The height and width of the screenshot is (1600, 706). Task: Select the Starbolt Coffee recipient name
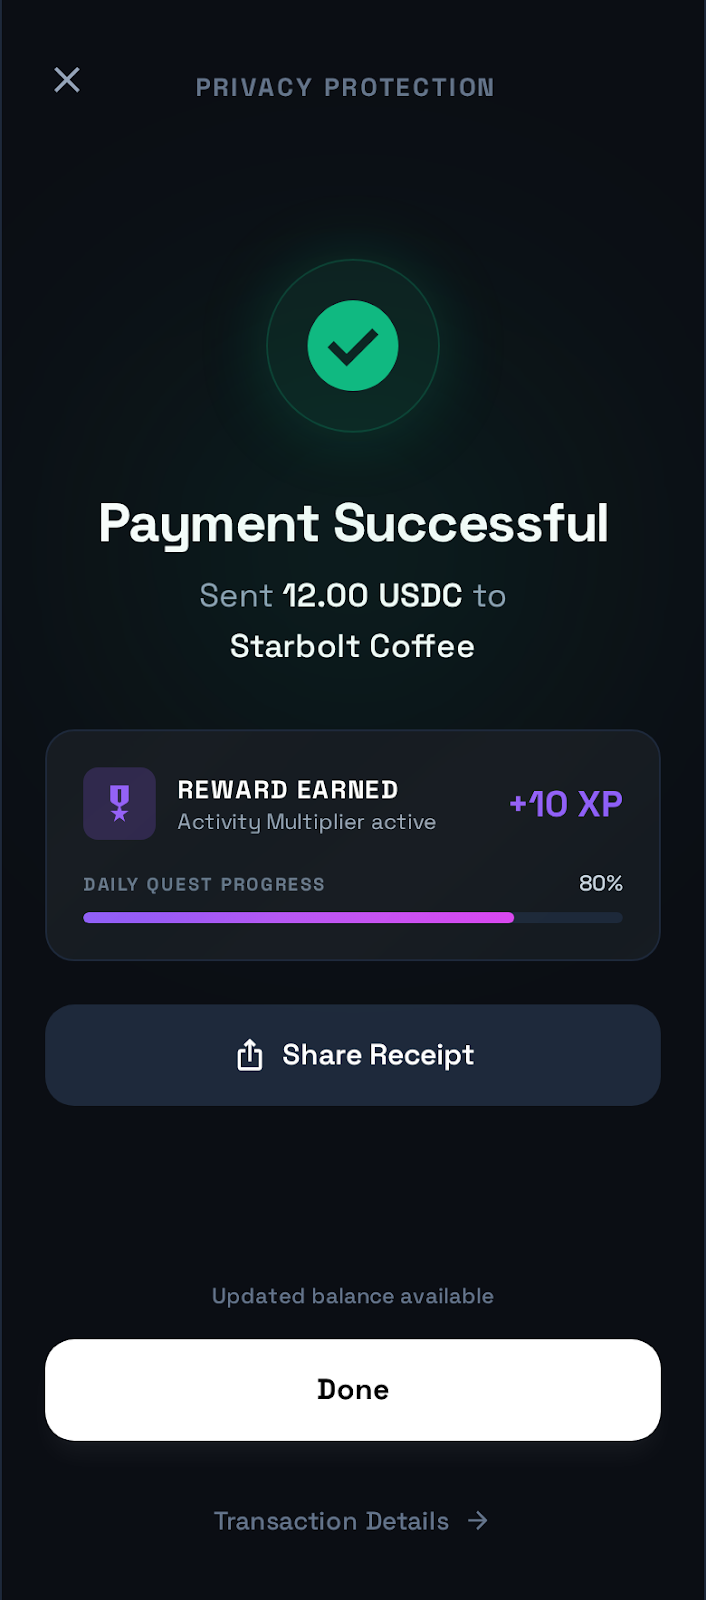(x=352, y=646)
